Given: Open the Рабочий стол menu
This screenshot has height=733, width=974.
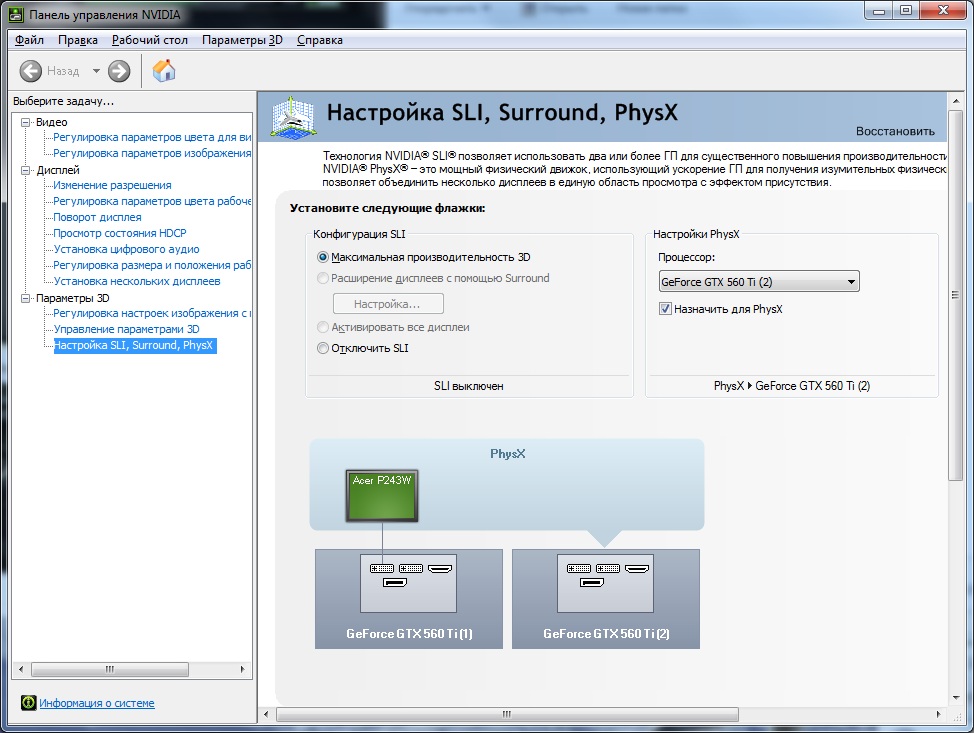Looking at the screenshot, I should pos(150,40).
